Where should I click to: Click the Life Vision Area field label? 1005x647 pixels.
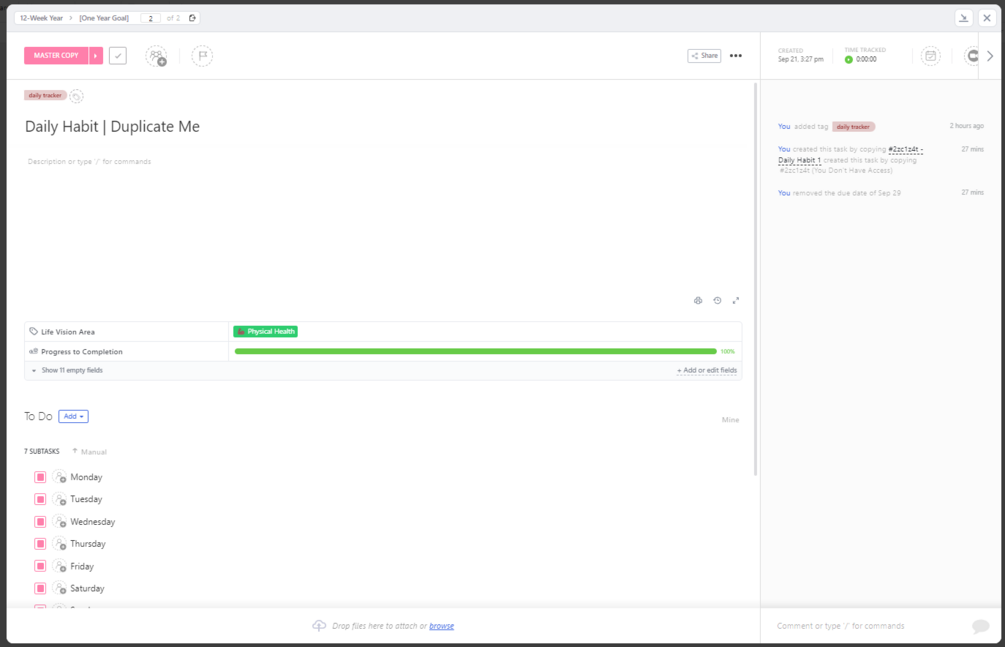[x=67, y=332]
